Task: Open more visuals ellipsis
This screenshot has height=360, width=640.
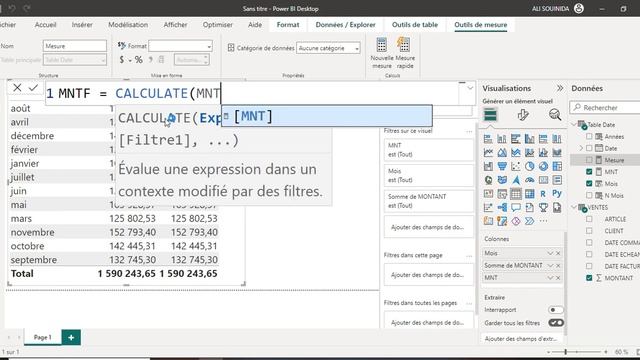Action: pos(543,221)
